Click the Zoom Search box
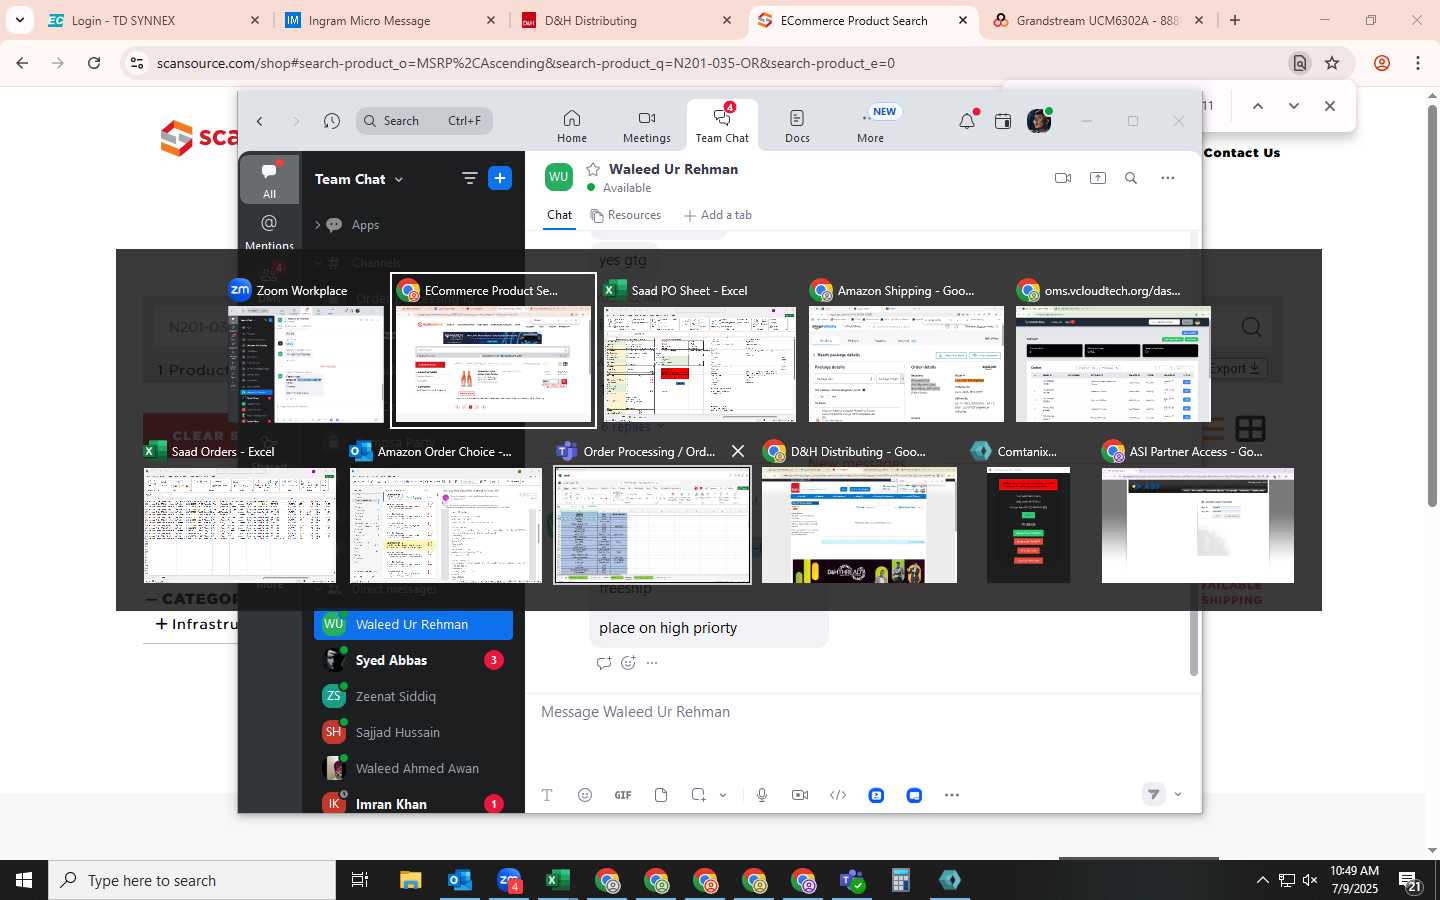1440x900 pixels. click(424, 121)
